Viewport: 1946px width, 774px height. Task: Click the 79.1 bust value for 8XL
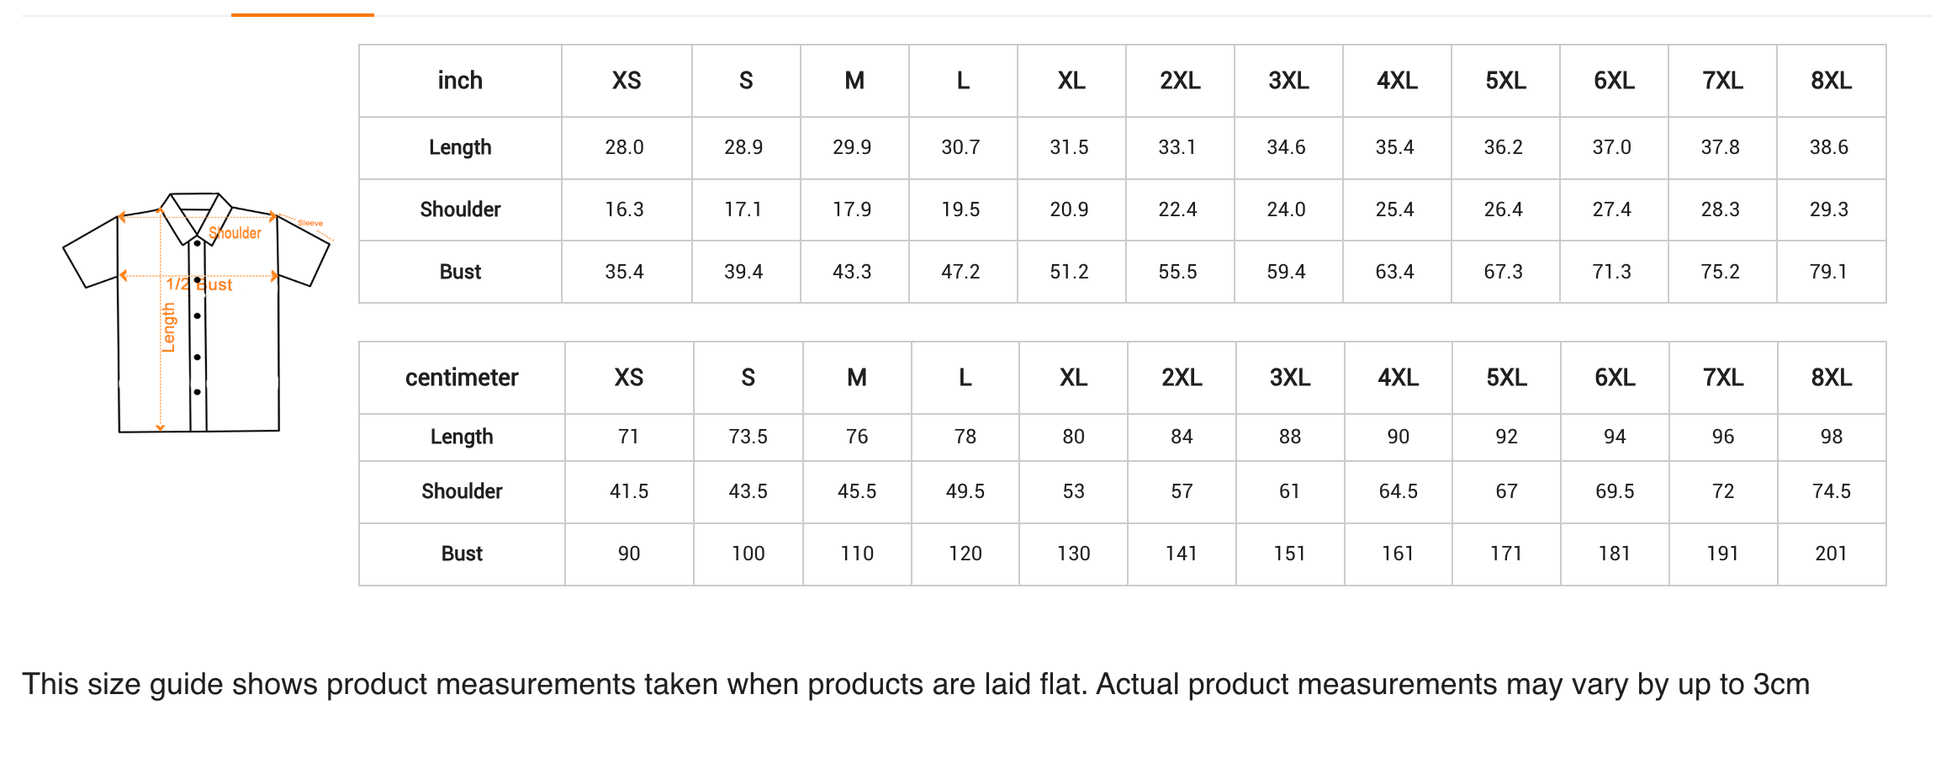coord(1828,272)
